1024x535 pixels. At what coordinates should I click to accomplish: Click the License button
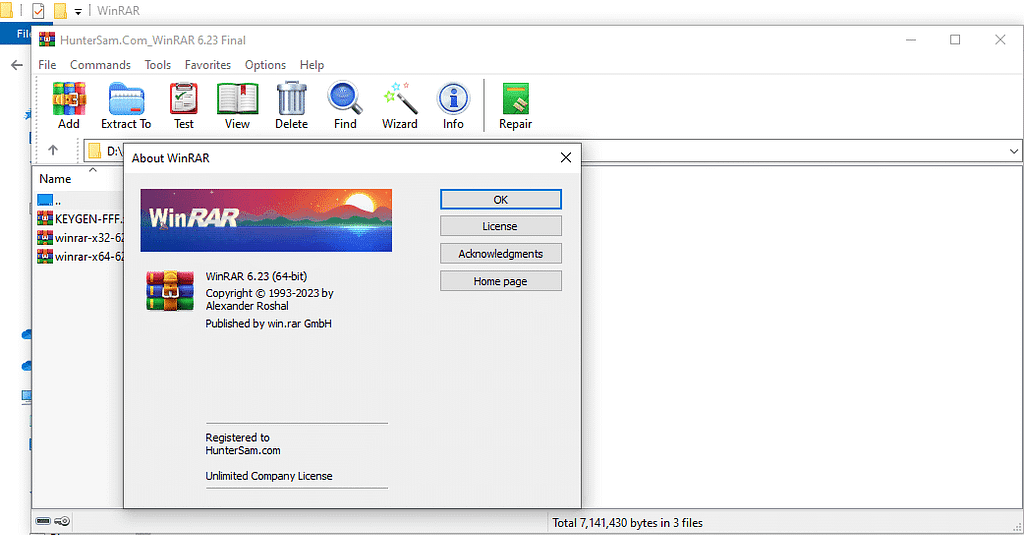[x=501, y=226]
